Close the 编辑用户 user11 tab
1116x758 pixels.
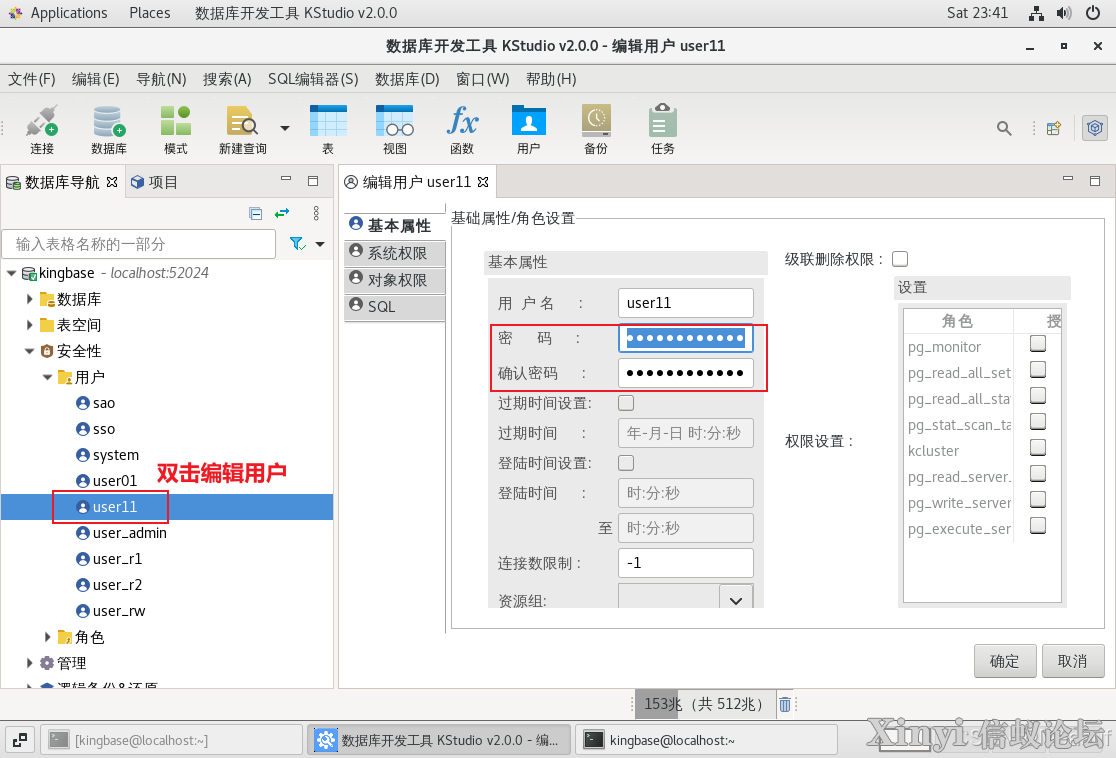click(x=483, y=182)
